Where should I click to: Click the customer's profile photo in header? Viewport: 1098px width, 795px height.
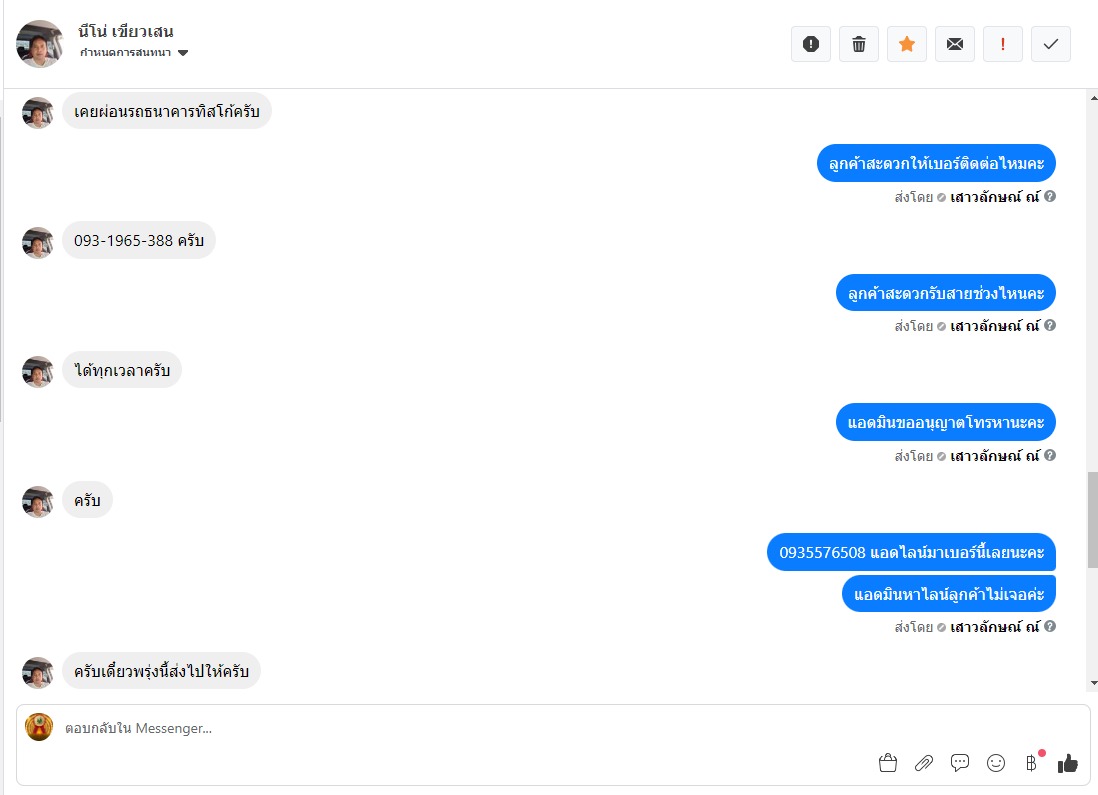(x=40, y=43)
